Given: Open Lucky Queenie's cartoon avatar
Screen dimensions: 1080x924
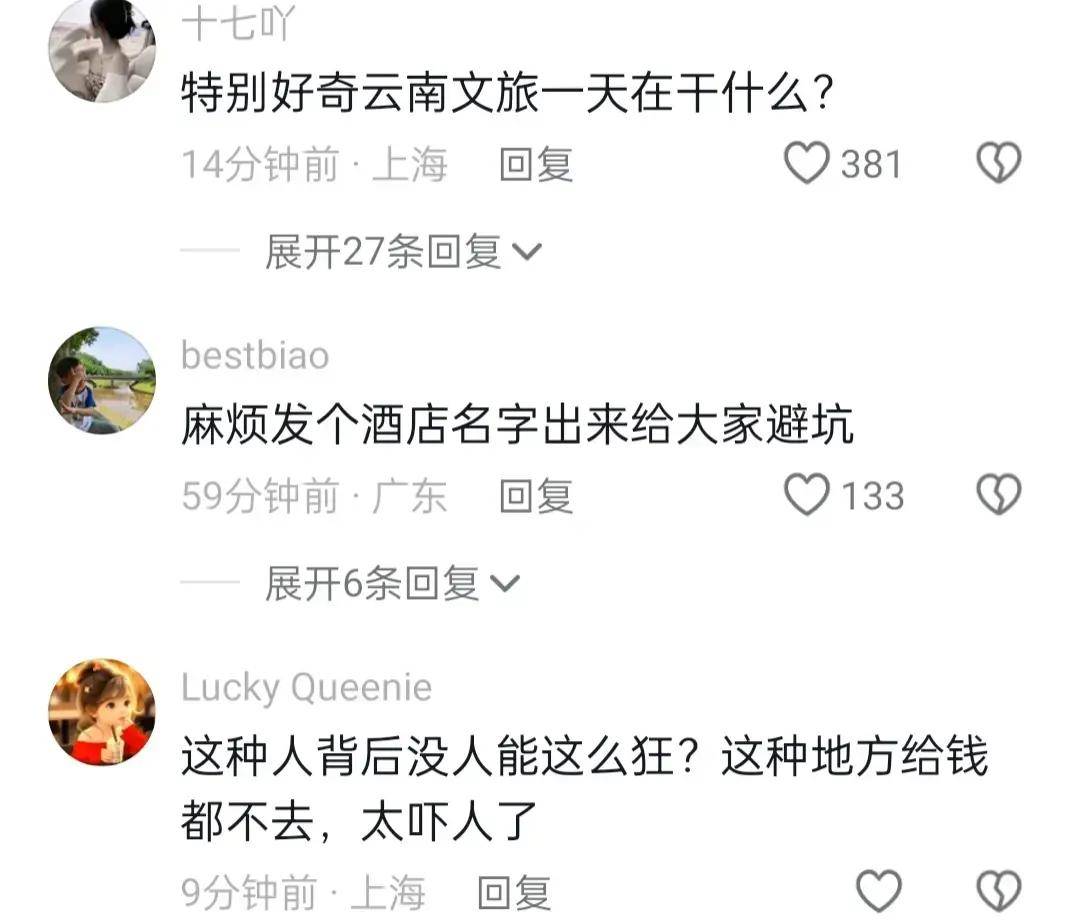Looking at the screenshot, I should pos(102,712).
